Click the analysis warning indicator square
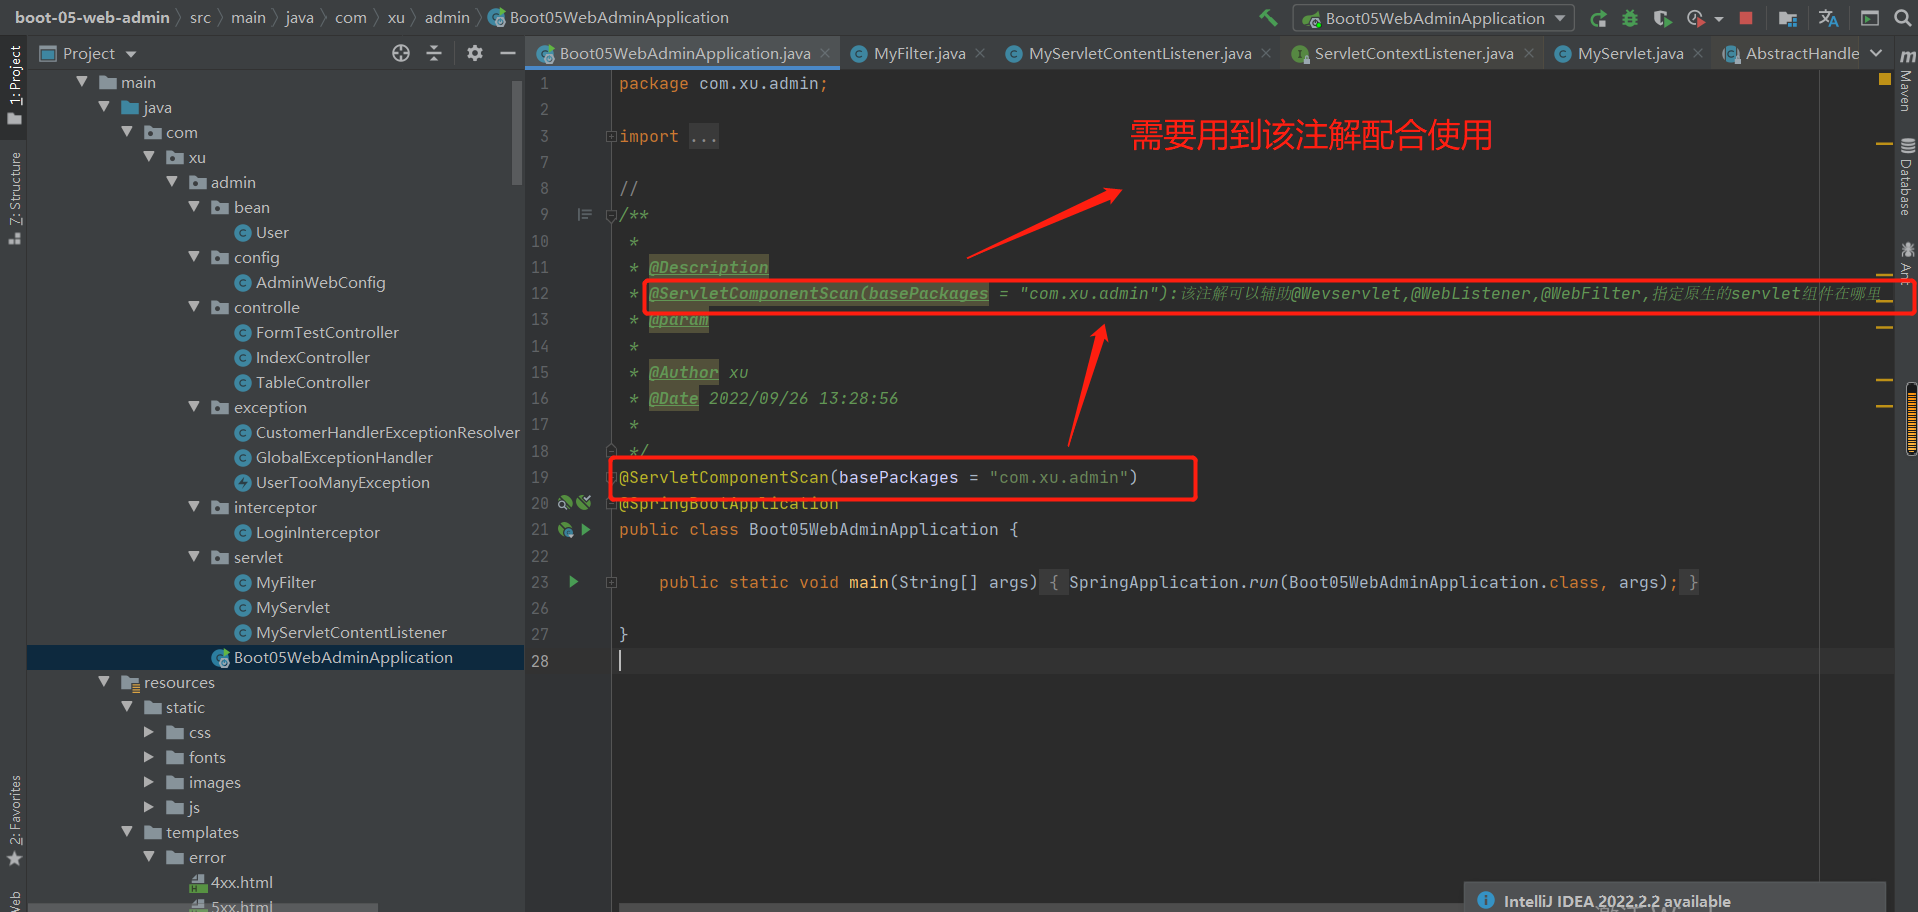The image size is (1918, 912). (x=1885, y=79)
